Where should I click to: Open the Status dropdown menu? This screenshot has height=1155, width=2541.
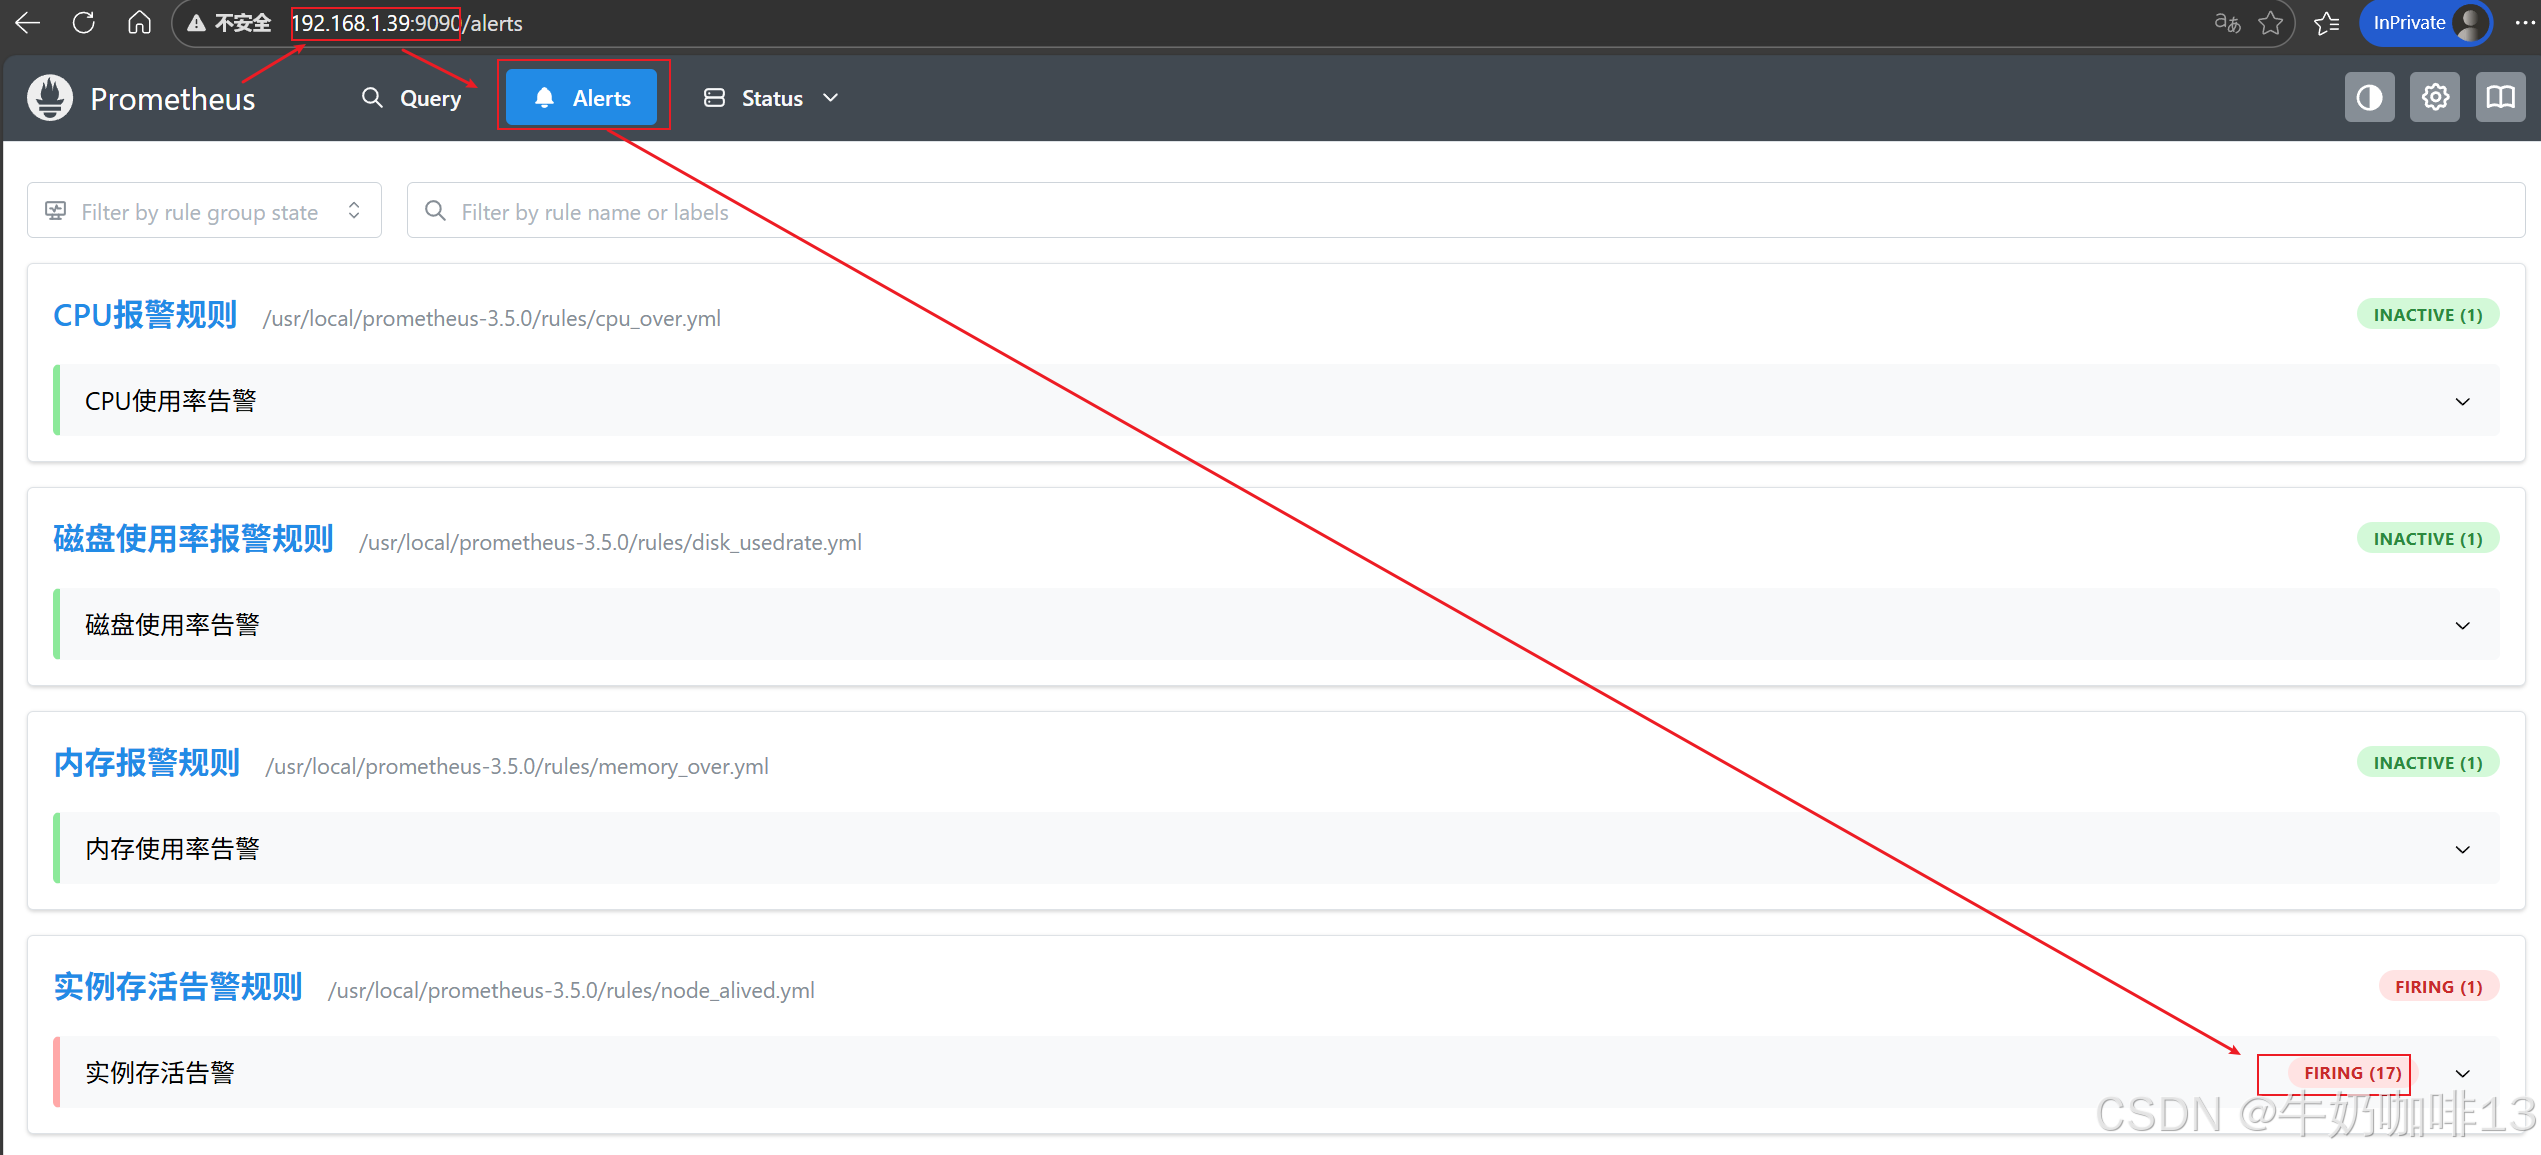click(771, 98)
